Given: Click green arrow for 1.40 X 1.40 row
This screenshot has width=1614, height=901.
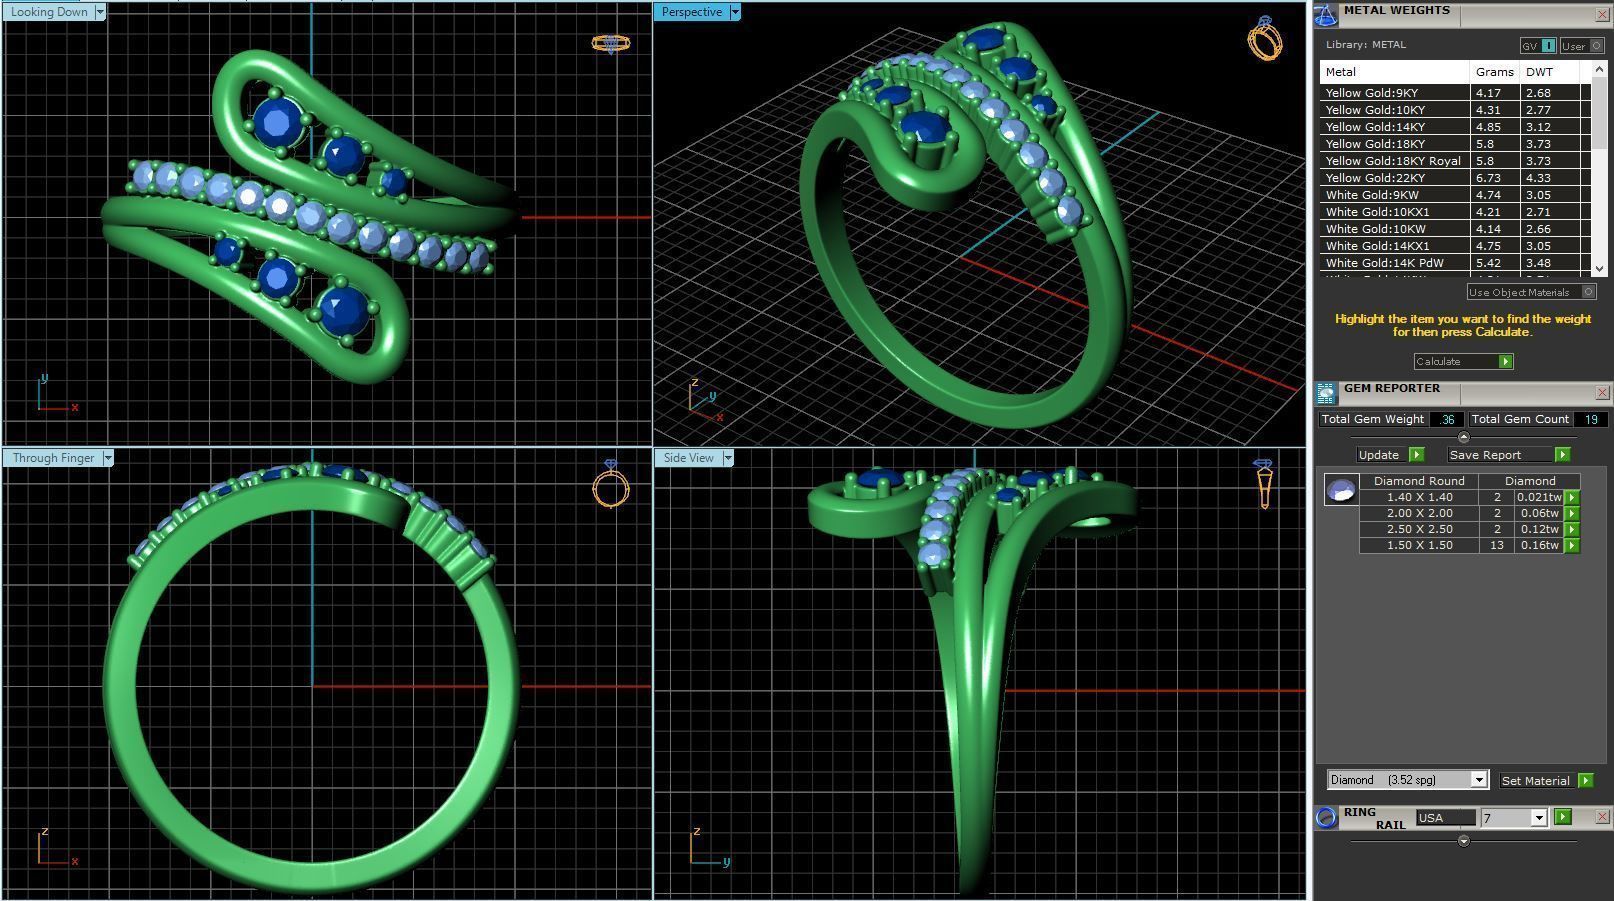Looking at the screenshot, I should [x=1572, y=497].
